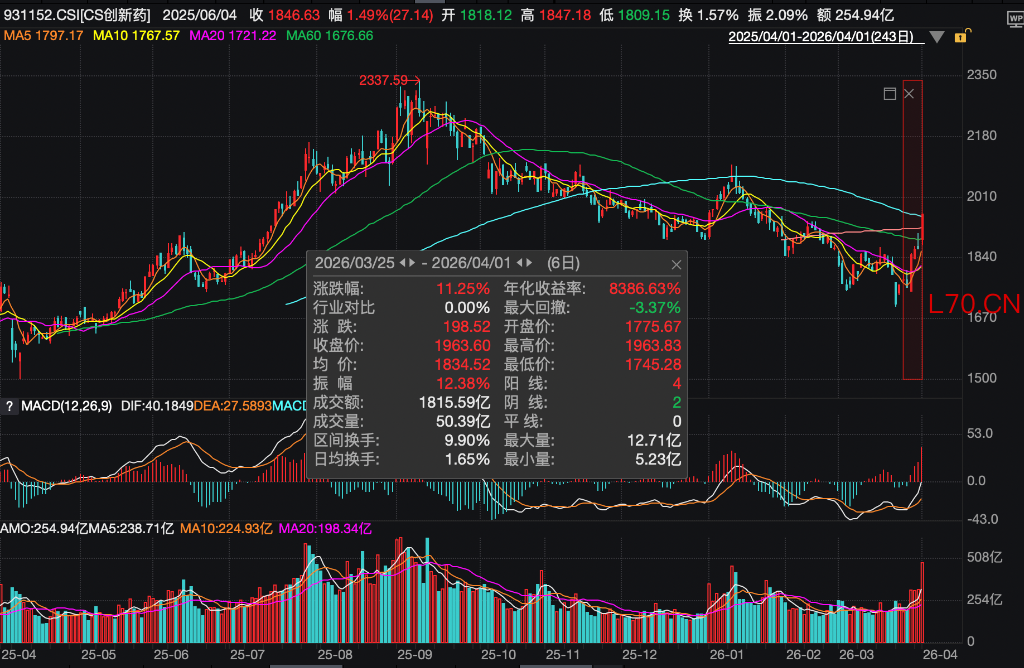Screen dimensions: 1024x668
Task: Remove the red selected range with X icon
Action: [909, 93]
